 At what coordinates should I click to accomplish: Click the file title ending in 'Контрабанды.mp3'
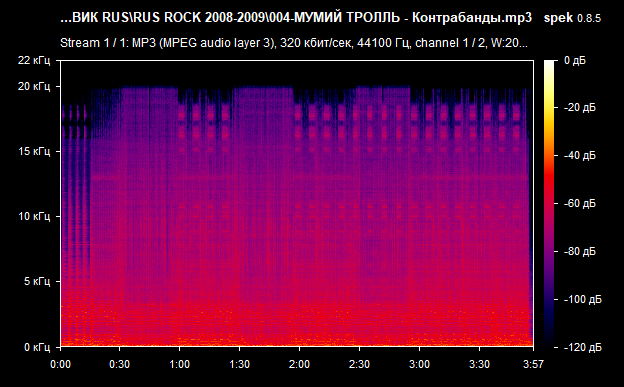[x=296, y=18]
